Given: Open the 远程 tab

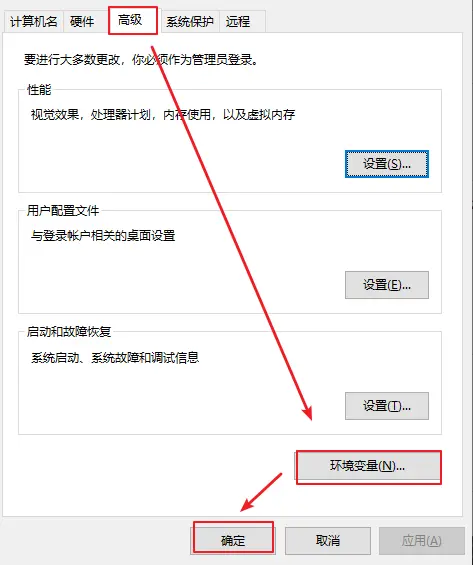Looking at the screenshot, I should [x=238, y=22].
